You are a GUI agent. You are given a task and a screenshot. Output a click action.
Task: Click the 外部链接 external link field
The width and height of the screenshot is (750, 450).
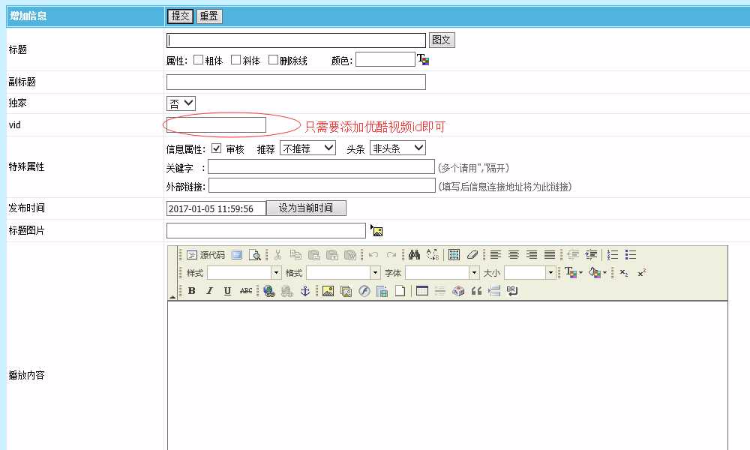tap(322, 186)
